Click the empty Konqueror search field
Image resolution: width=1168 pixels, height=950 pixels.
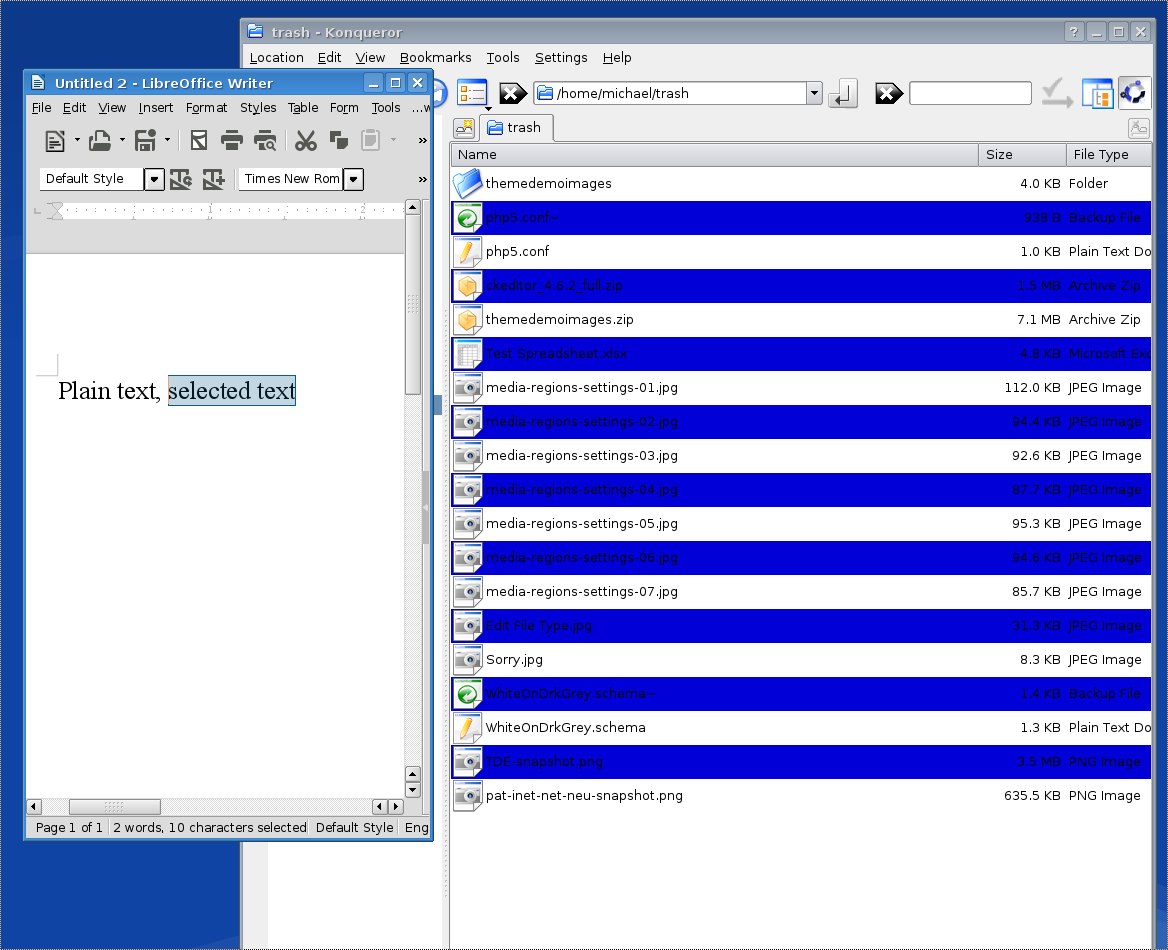point(970,94)
